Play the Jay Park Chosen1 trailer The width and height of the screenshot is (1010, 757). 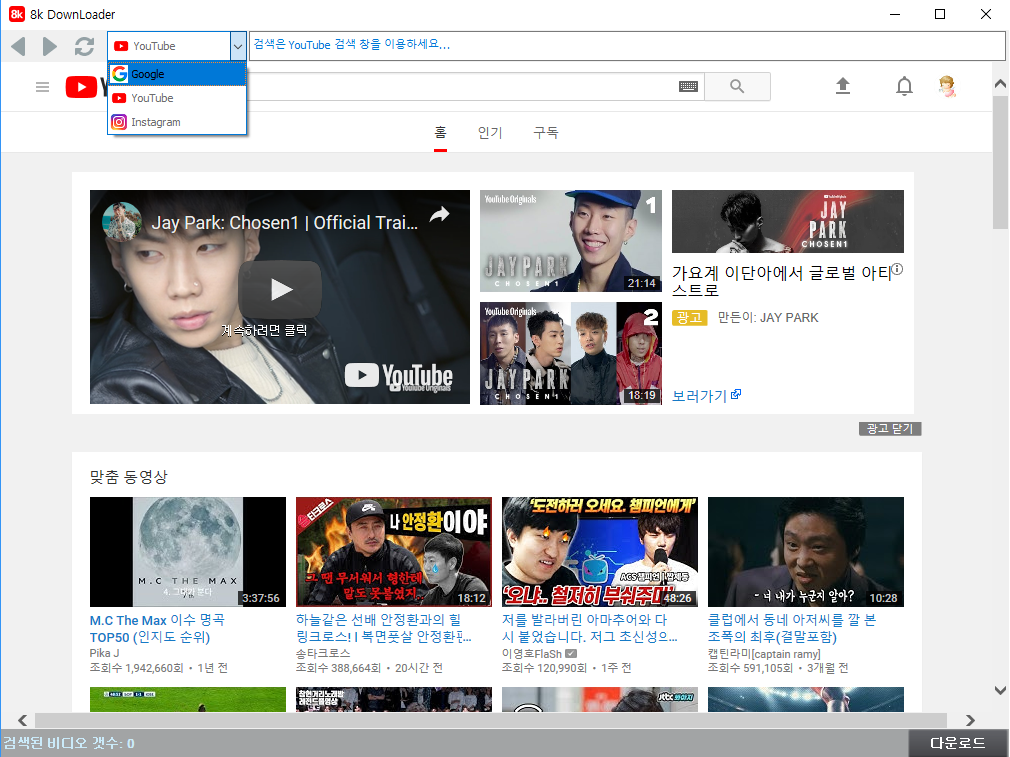click(280, 290)
